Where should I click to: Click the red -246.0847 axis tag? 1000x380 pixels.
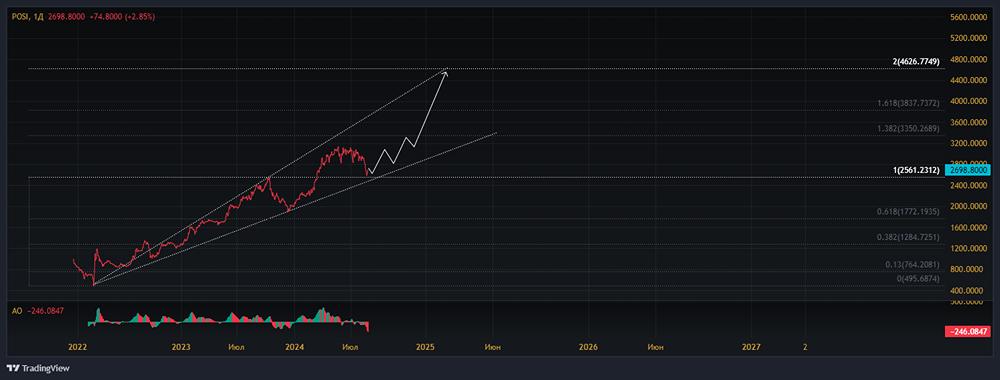[x=967, y=332]
